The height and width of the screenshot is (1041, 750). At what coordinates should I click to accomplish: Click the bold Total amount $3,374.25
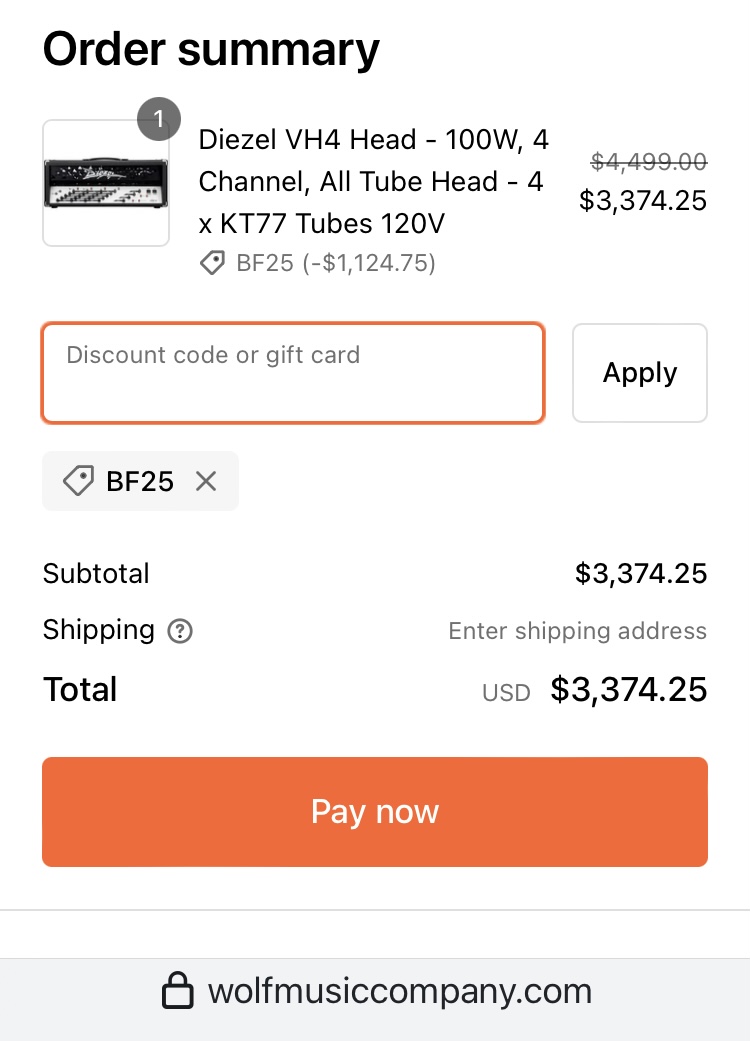629,690
